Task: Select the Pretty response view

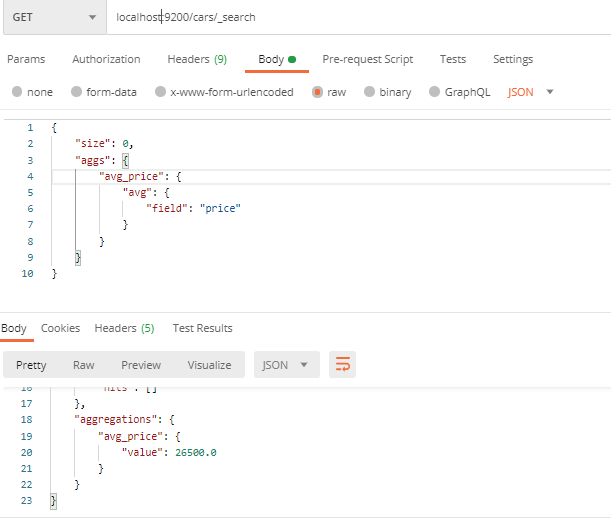Action: click(x=31, y=365)
